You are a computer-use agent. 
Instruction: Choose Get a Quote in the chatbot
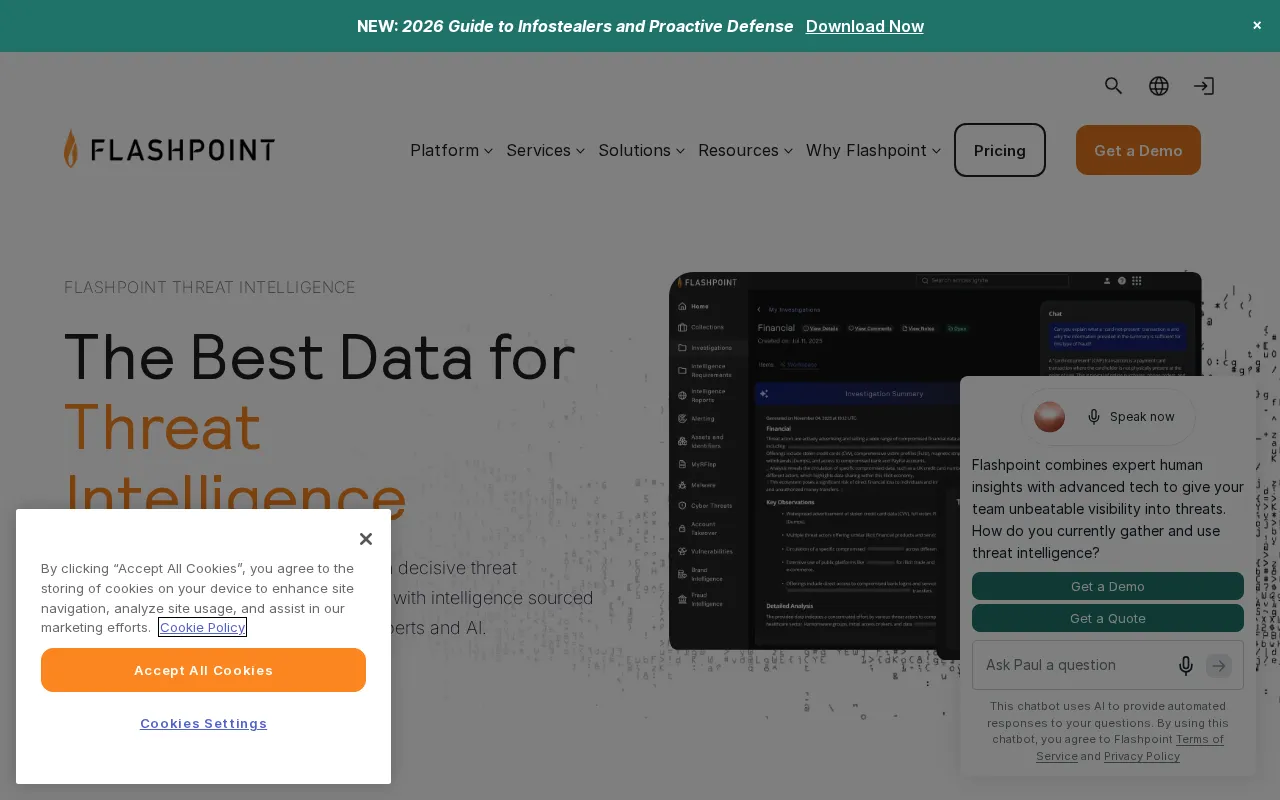click(1108, 618)
